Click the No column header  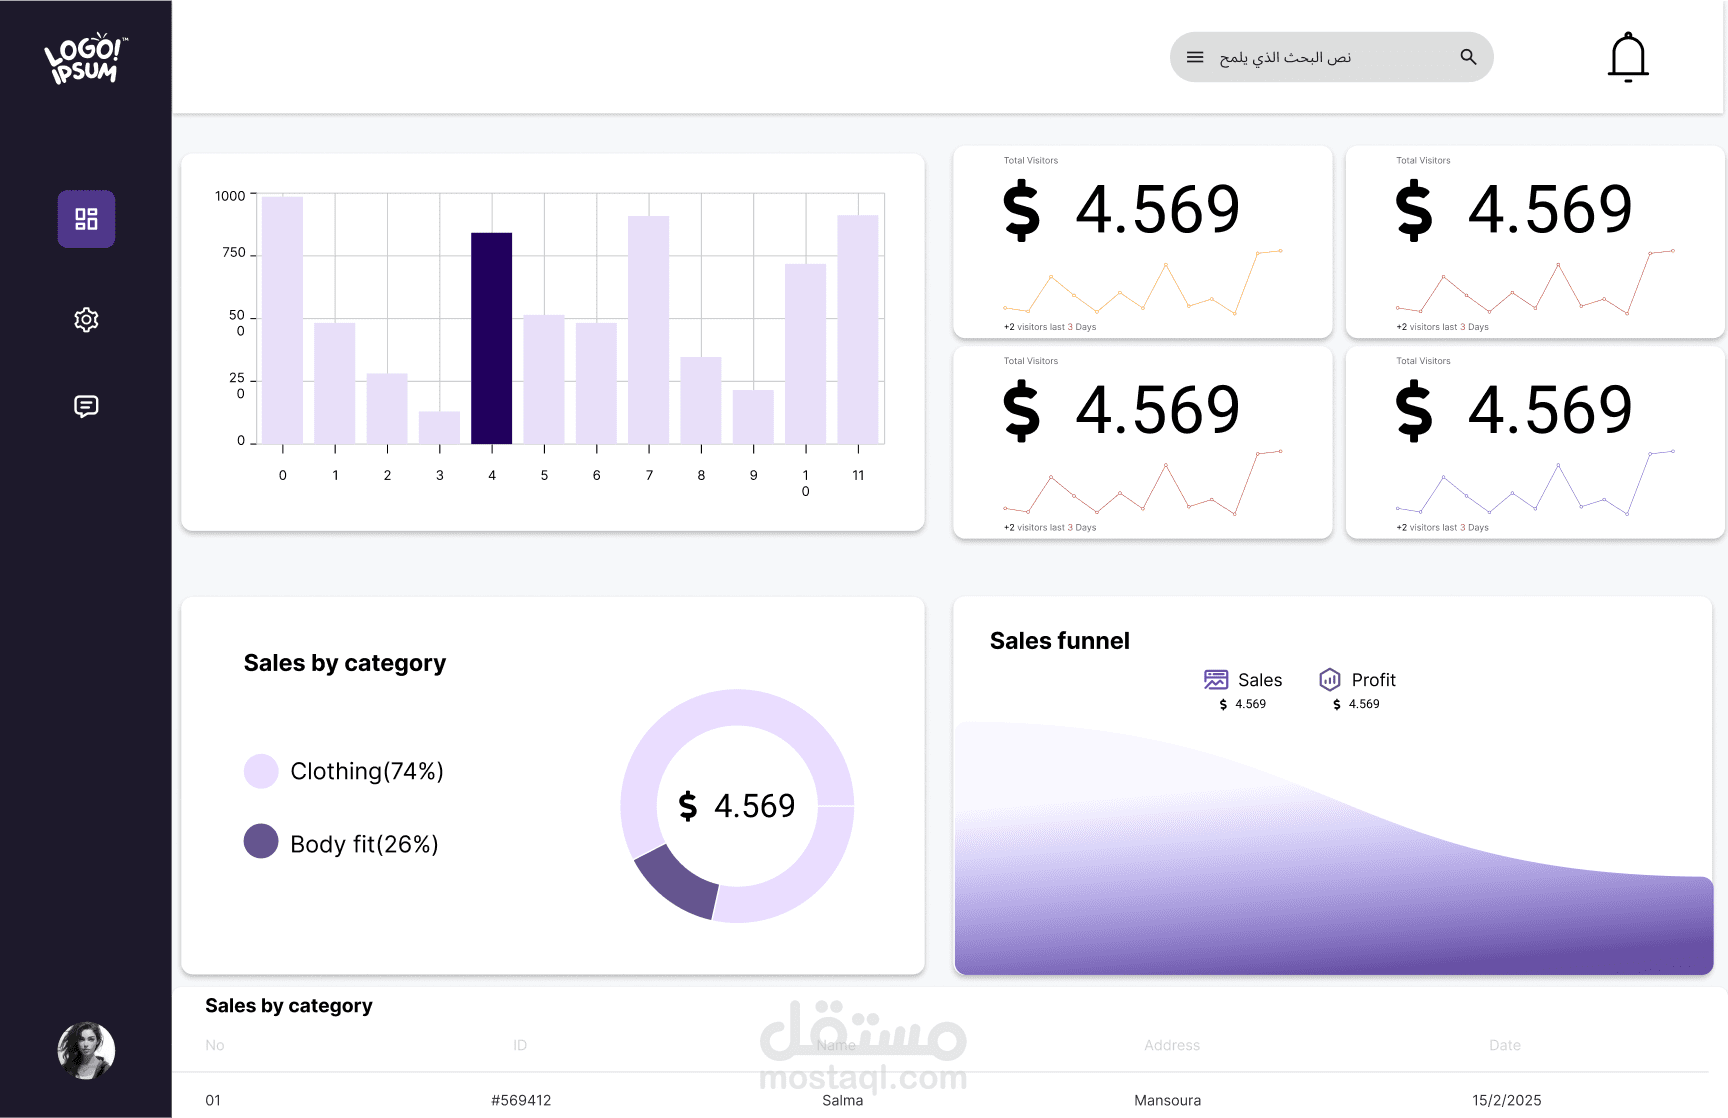click(x=215, y=1045)
